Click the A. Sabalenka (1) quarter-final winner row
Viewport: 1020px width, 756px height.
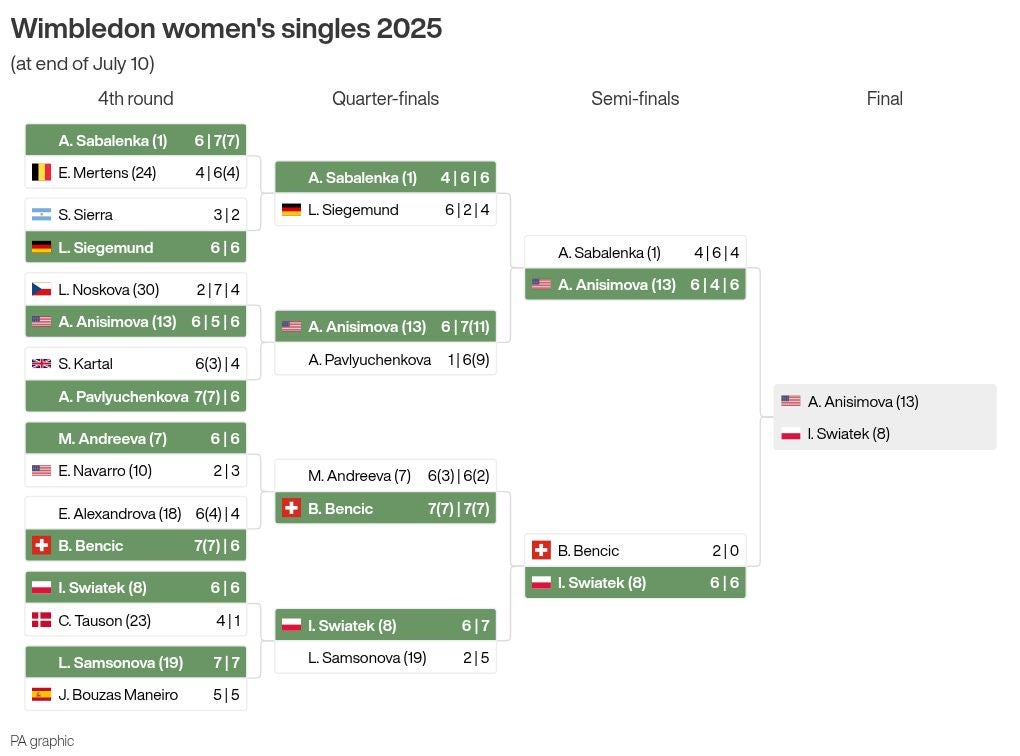[x=385, y=177]
